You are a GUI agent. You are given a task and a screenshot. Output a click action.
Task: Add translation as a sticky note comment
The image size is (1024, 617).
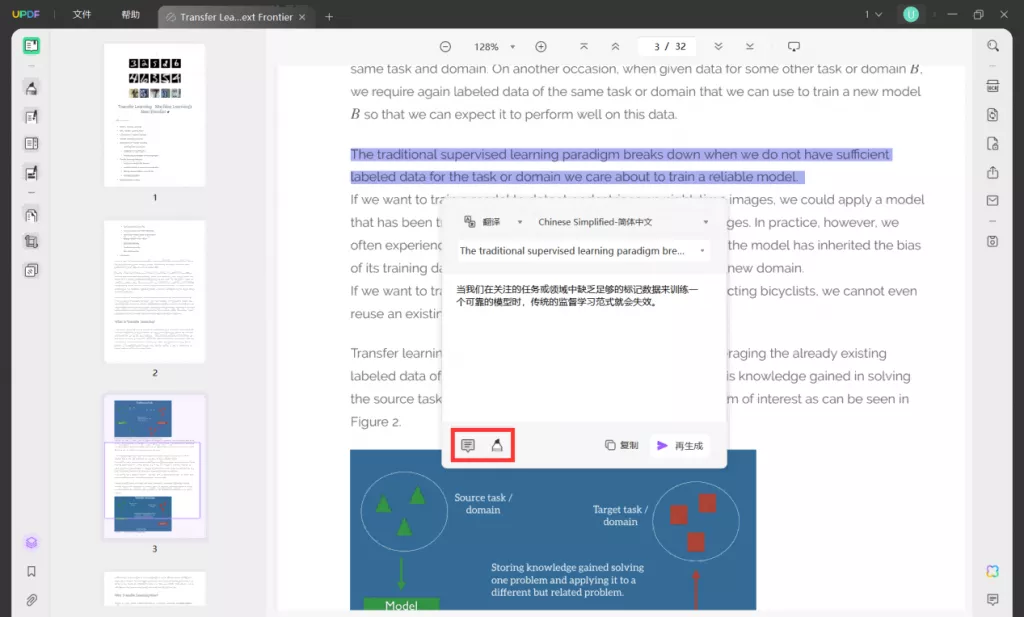click(468, 445)
